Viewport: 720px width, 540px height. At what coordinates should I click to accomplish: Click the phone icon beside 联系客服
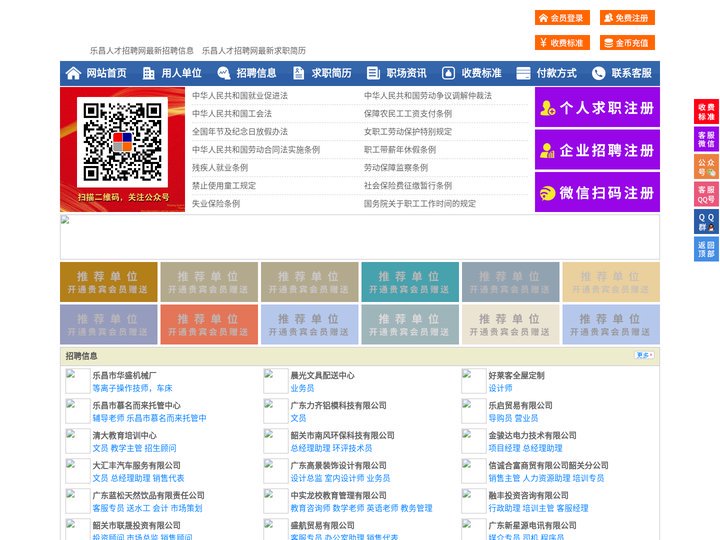point(598,73)
